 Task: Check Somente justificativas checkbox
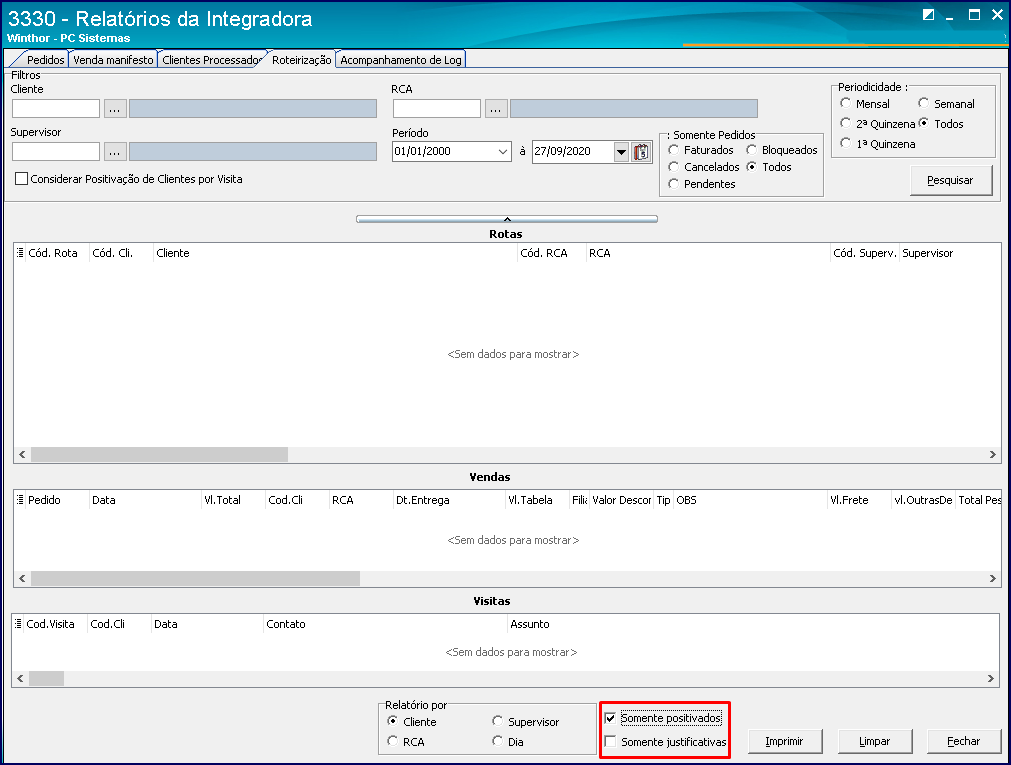(x=610, y=741)
